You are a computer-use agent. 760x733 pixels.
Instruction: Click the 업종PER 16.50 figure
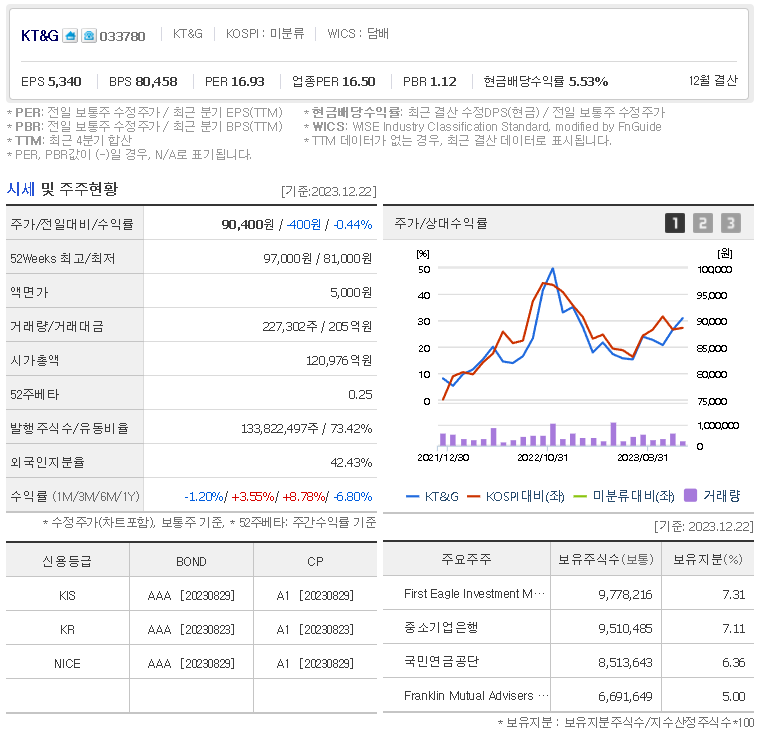[x=333, y=81]
